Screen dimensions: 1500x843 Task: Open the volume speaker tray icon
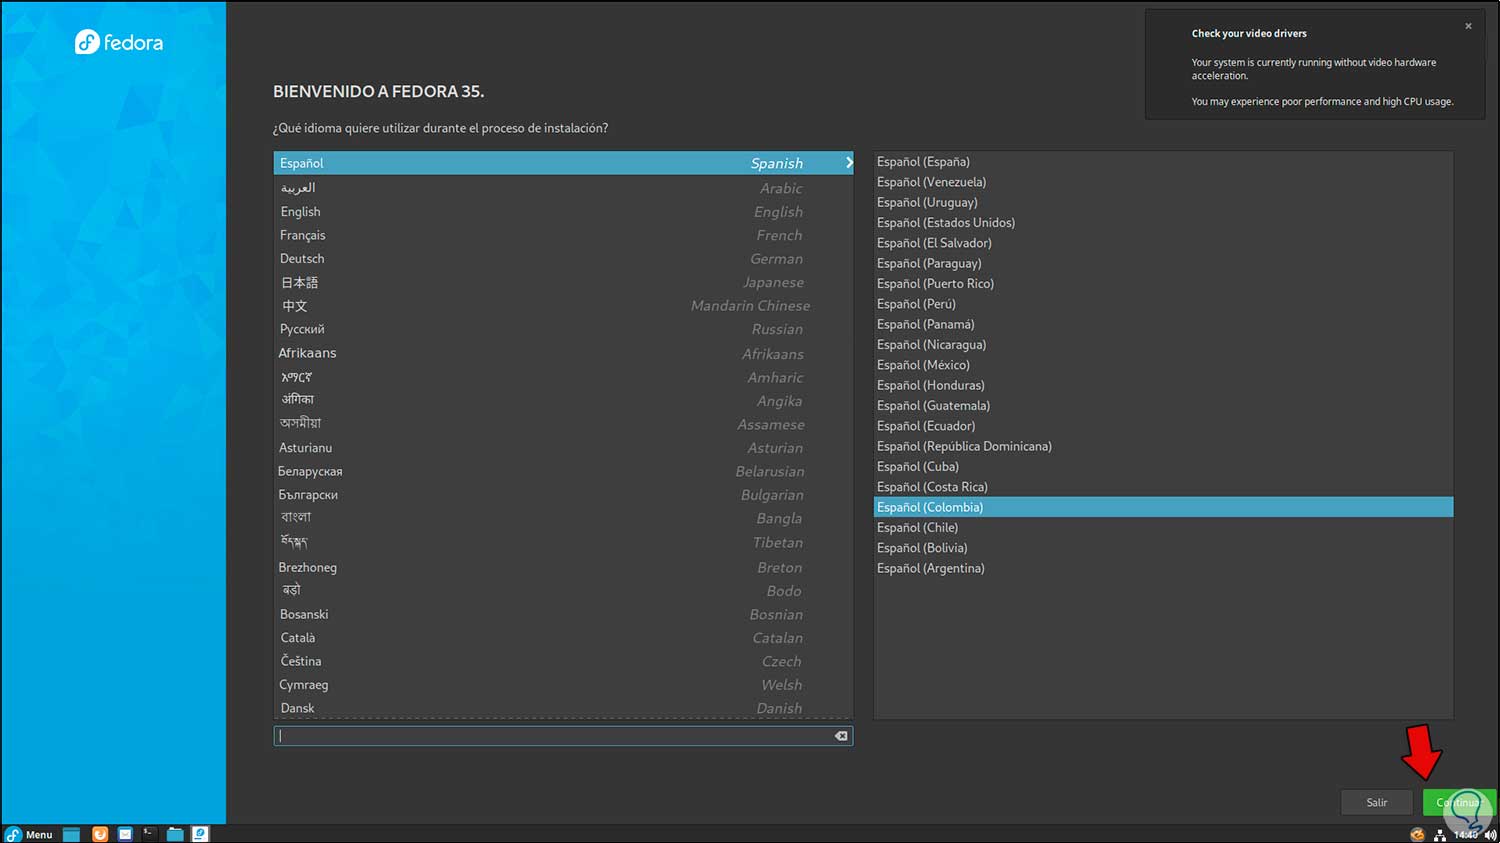click(x=1490, y=835)
